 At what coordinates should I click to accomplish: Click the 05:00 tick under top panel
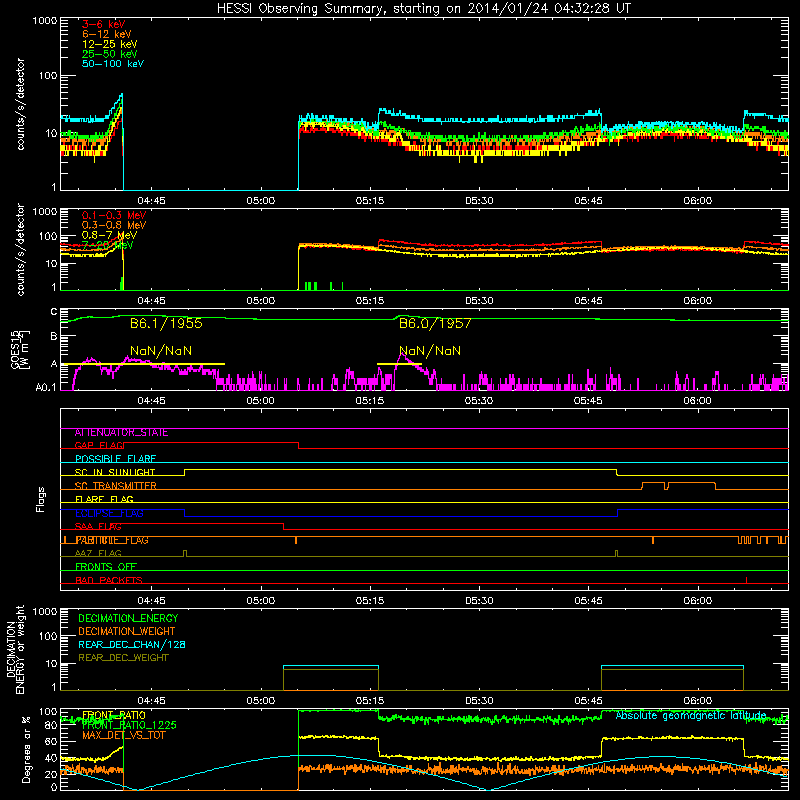click(x=261, y=201)
